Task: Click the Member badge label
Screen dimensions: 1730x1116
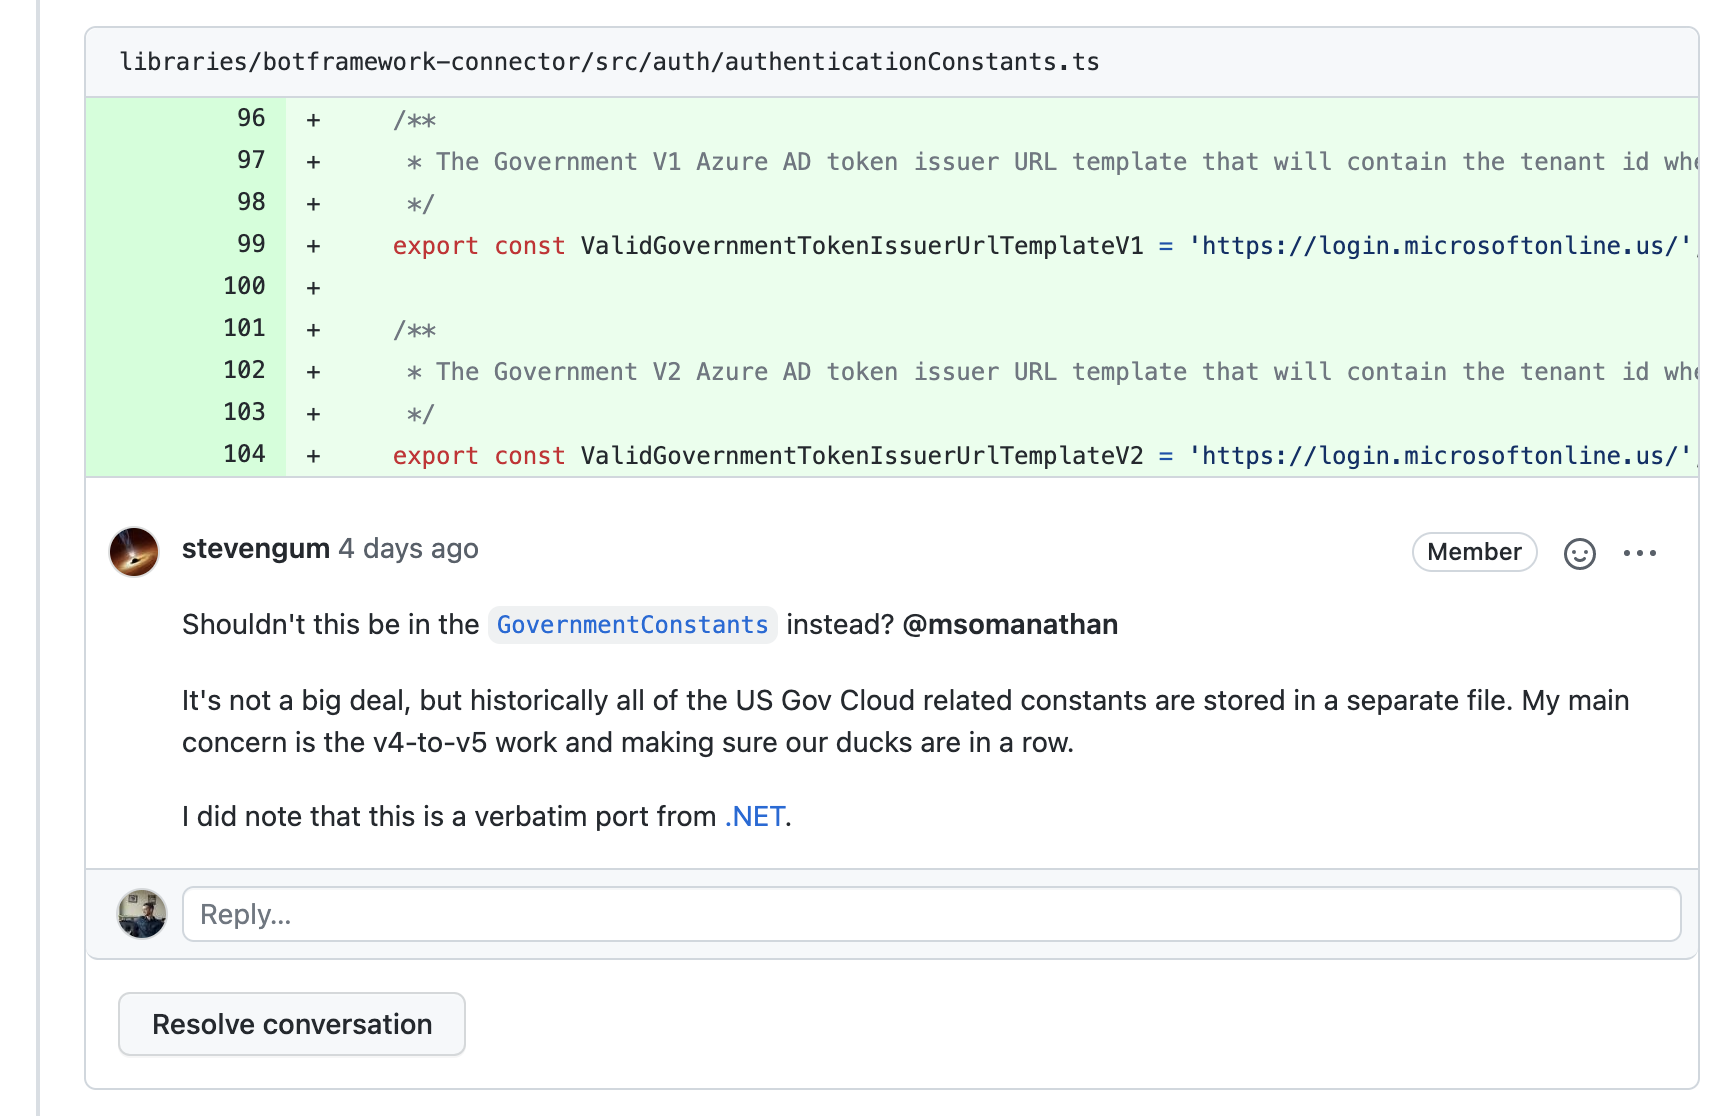Action: [x=1474, y=552]
